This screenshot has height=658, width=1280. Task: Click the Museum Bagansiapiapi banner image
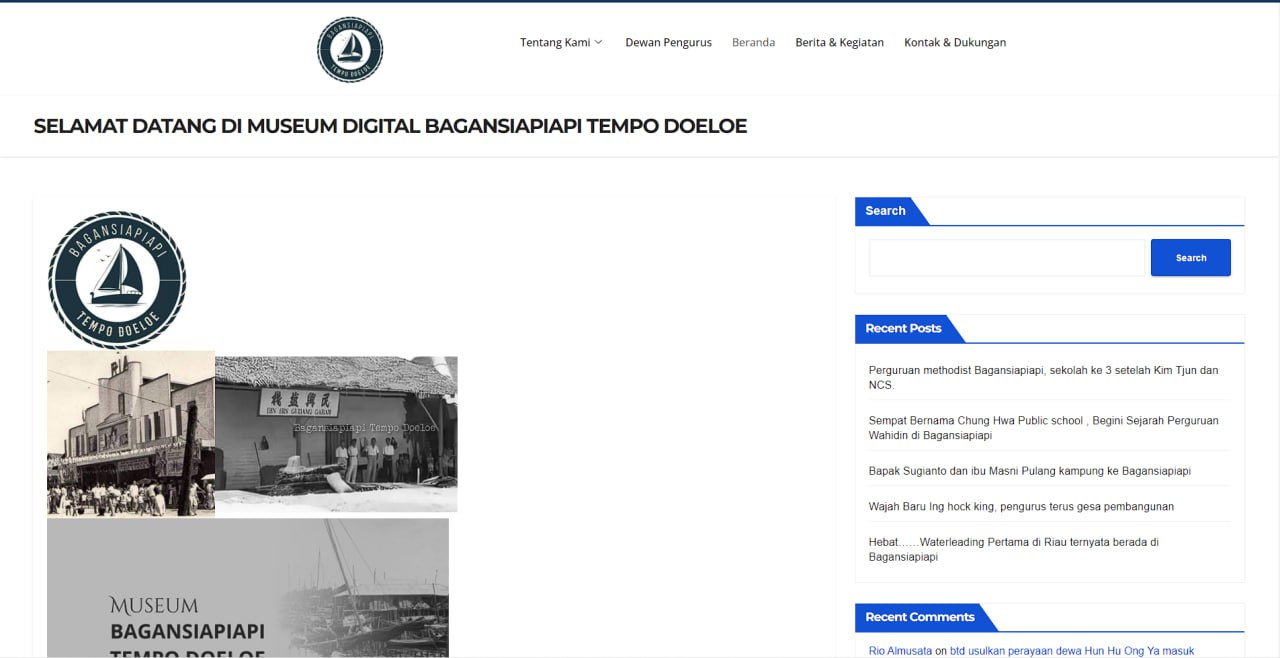tap(247, 588)
